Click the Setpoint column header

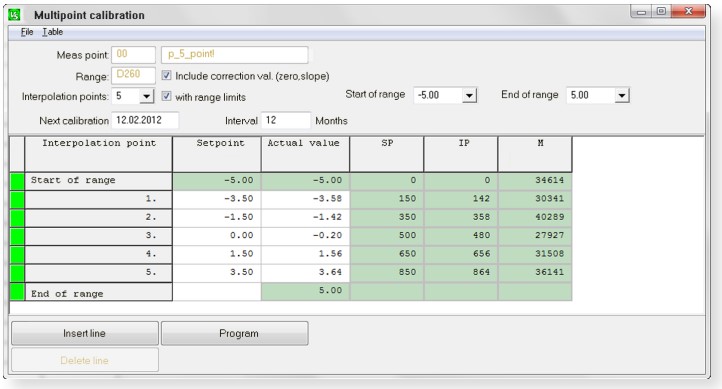[x=217, y=154]
